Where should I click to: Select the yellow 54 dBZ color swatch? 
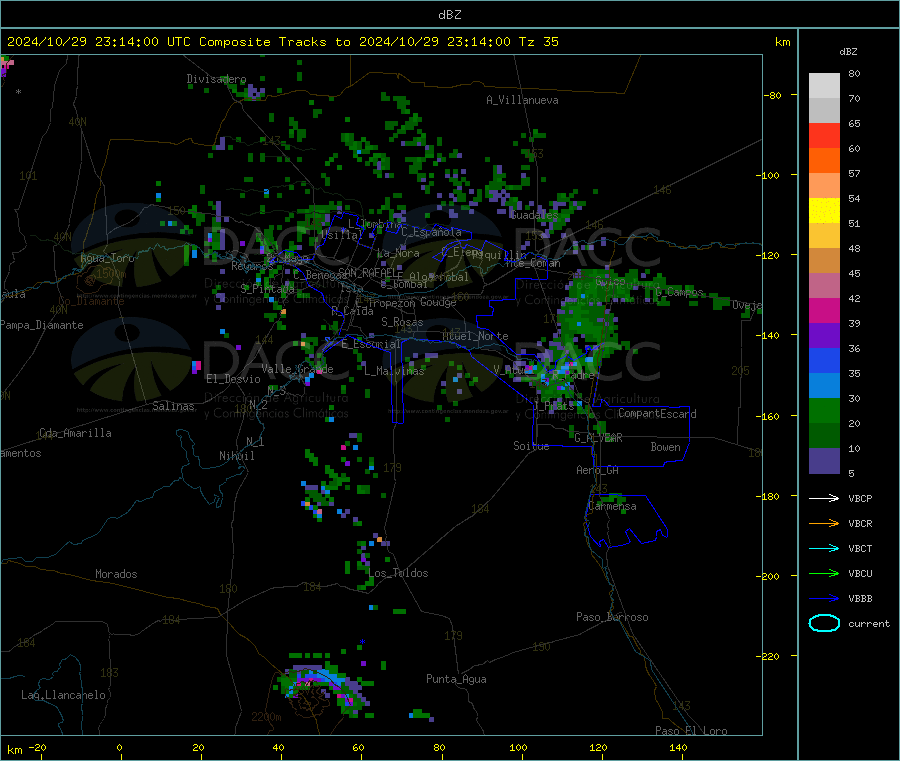point(824,211)
